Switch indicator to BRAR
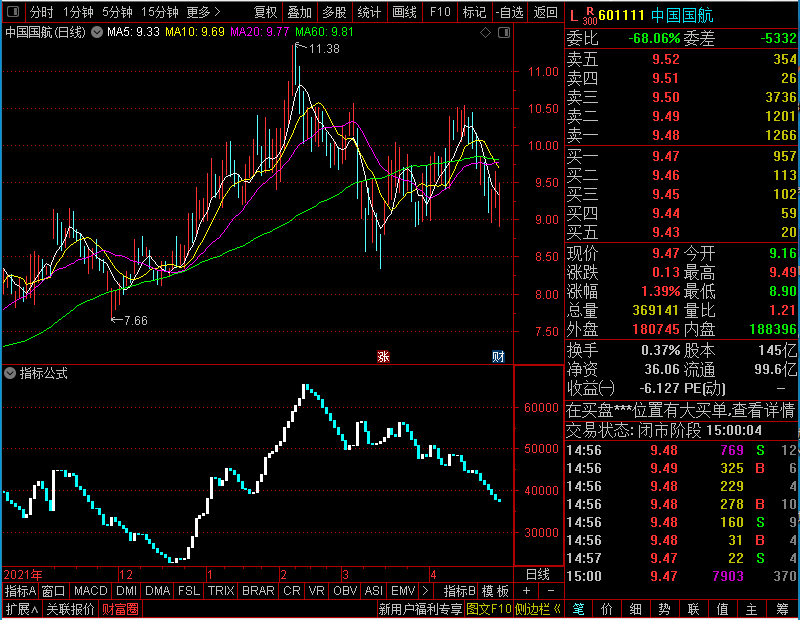This screenshot has height=620, width=800. 258,591
